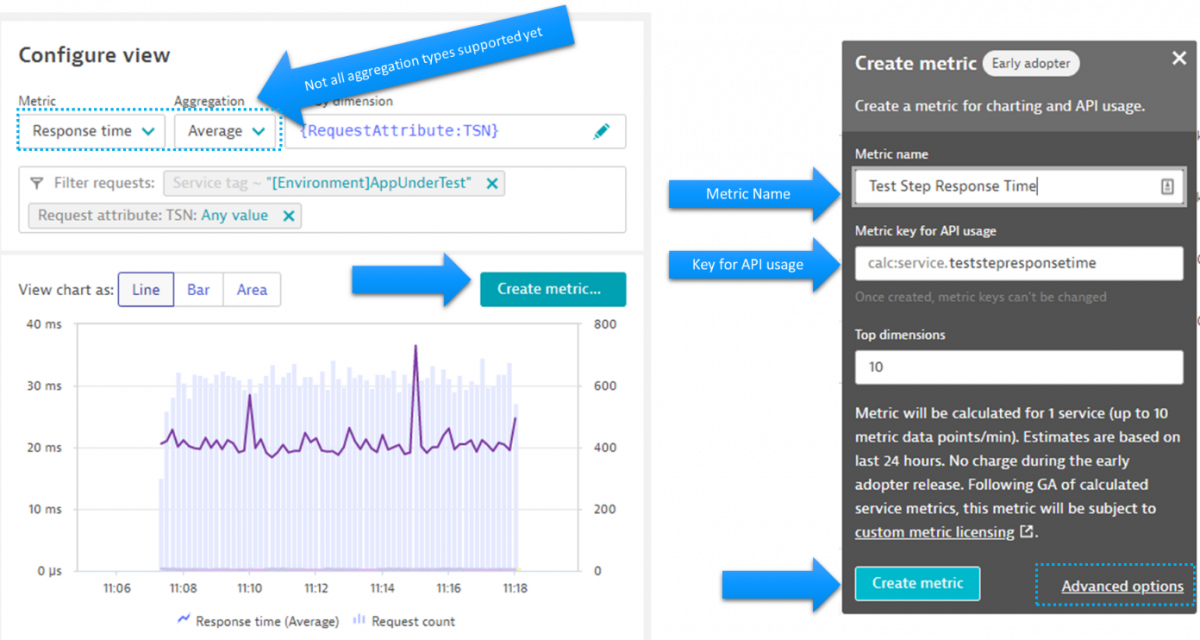Close the Create metric dialog

[x=1178, y=57]
